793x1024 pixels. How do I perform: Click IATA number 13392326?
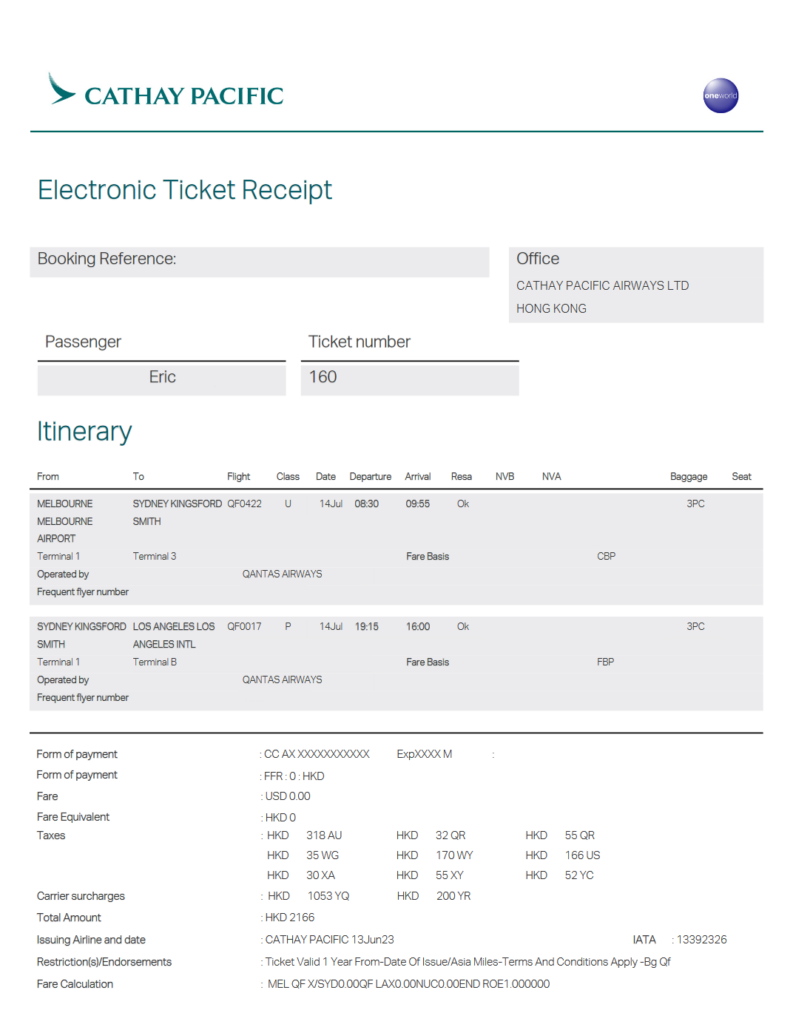pos(702,940)
